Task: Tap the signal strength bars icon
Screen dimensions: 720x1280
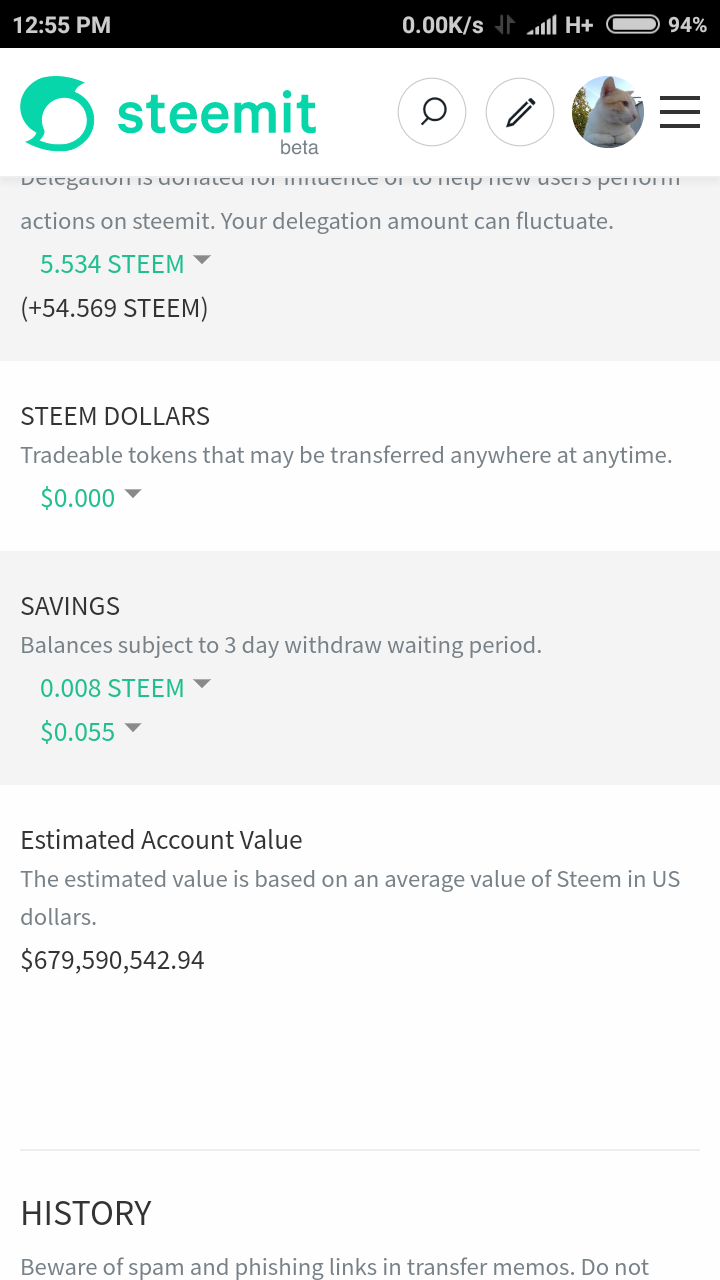Action: pos(541,25)
